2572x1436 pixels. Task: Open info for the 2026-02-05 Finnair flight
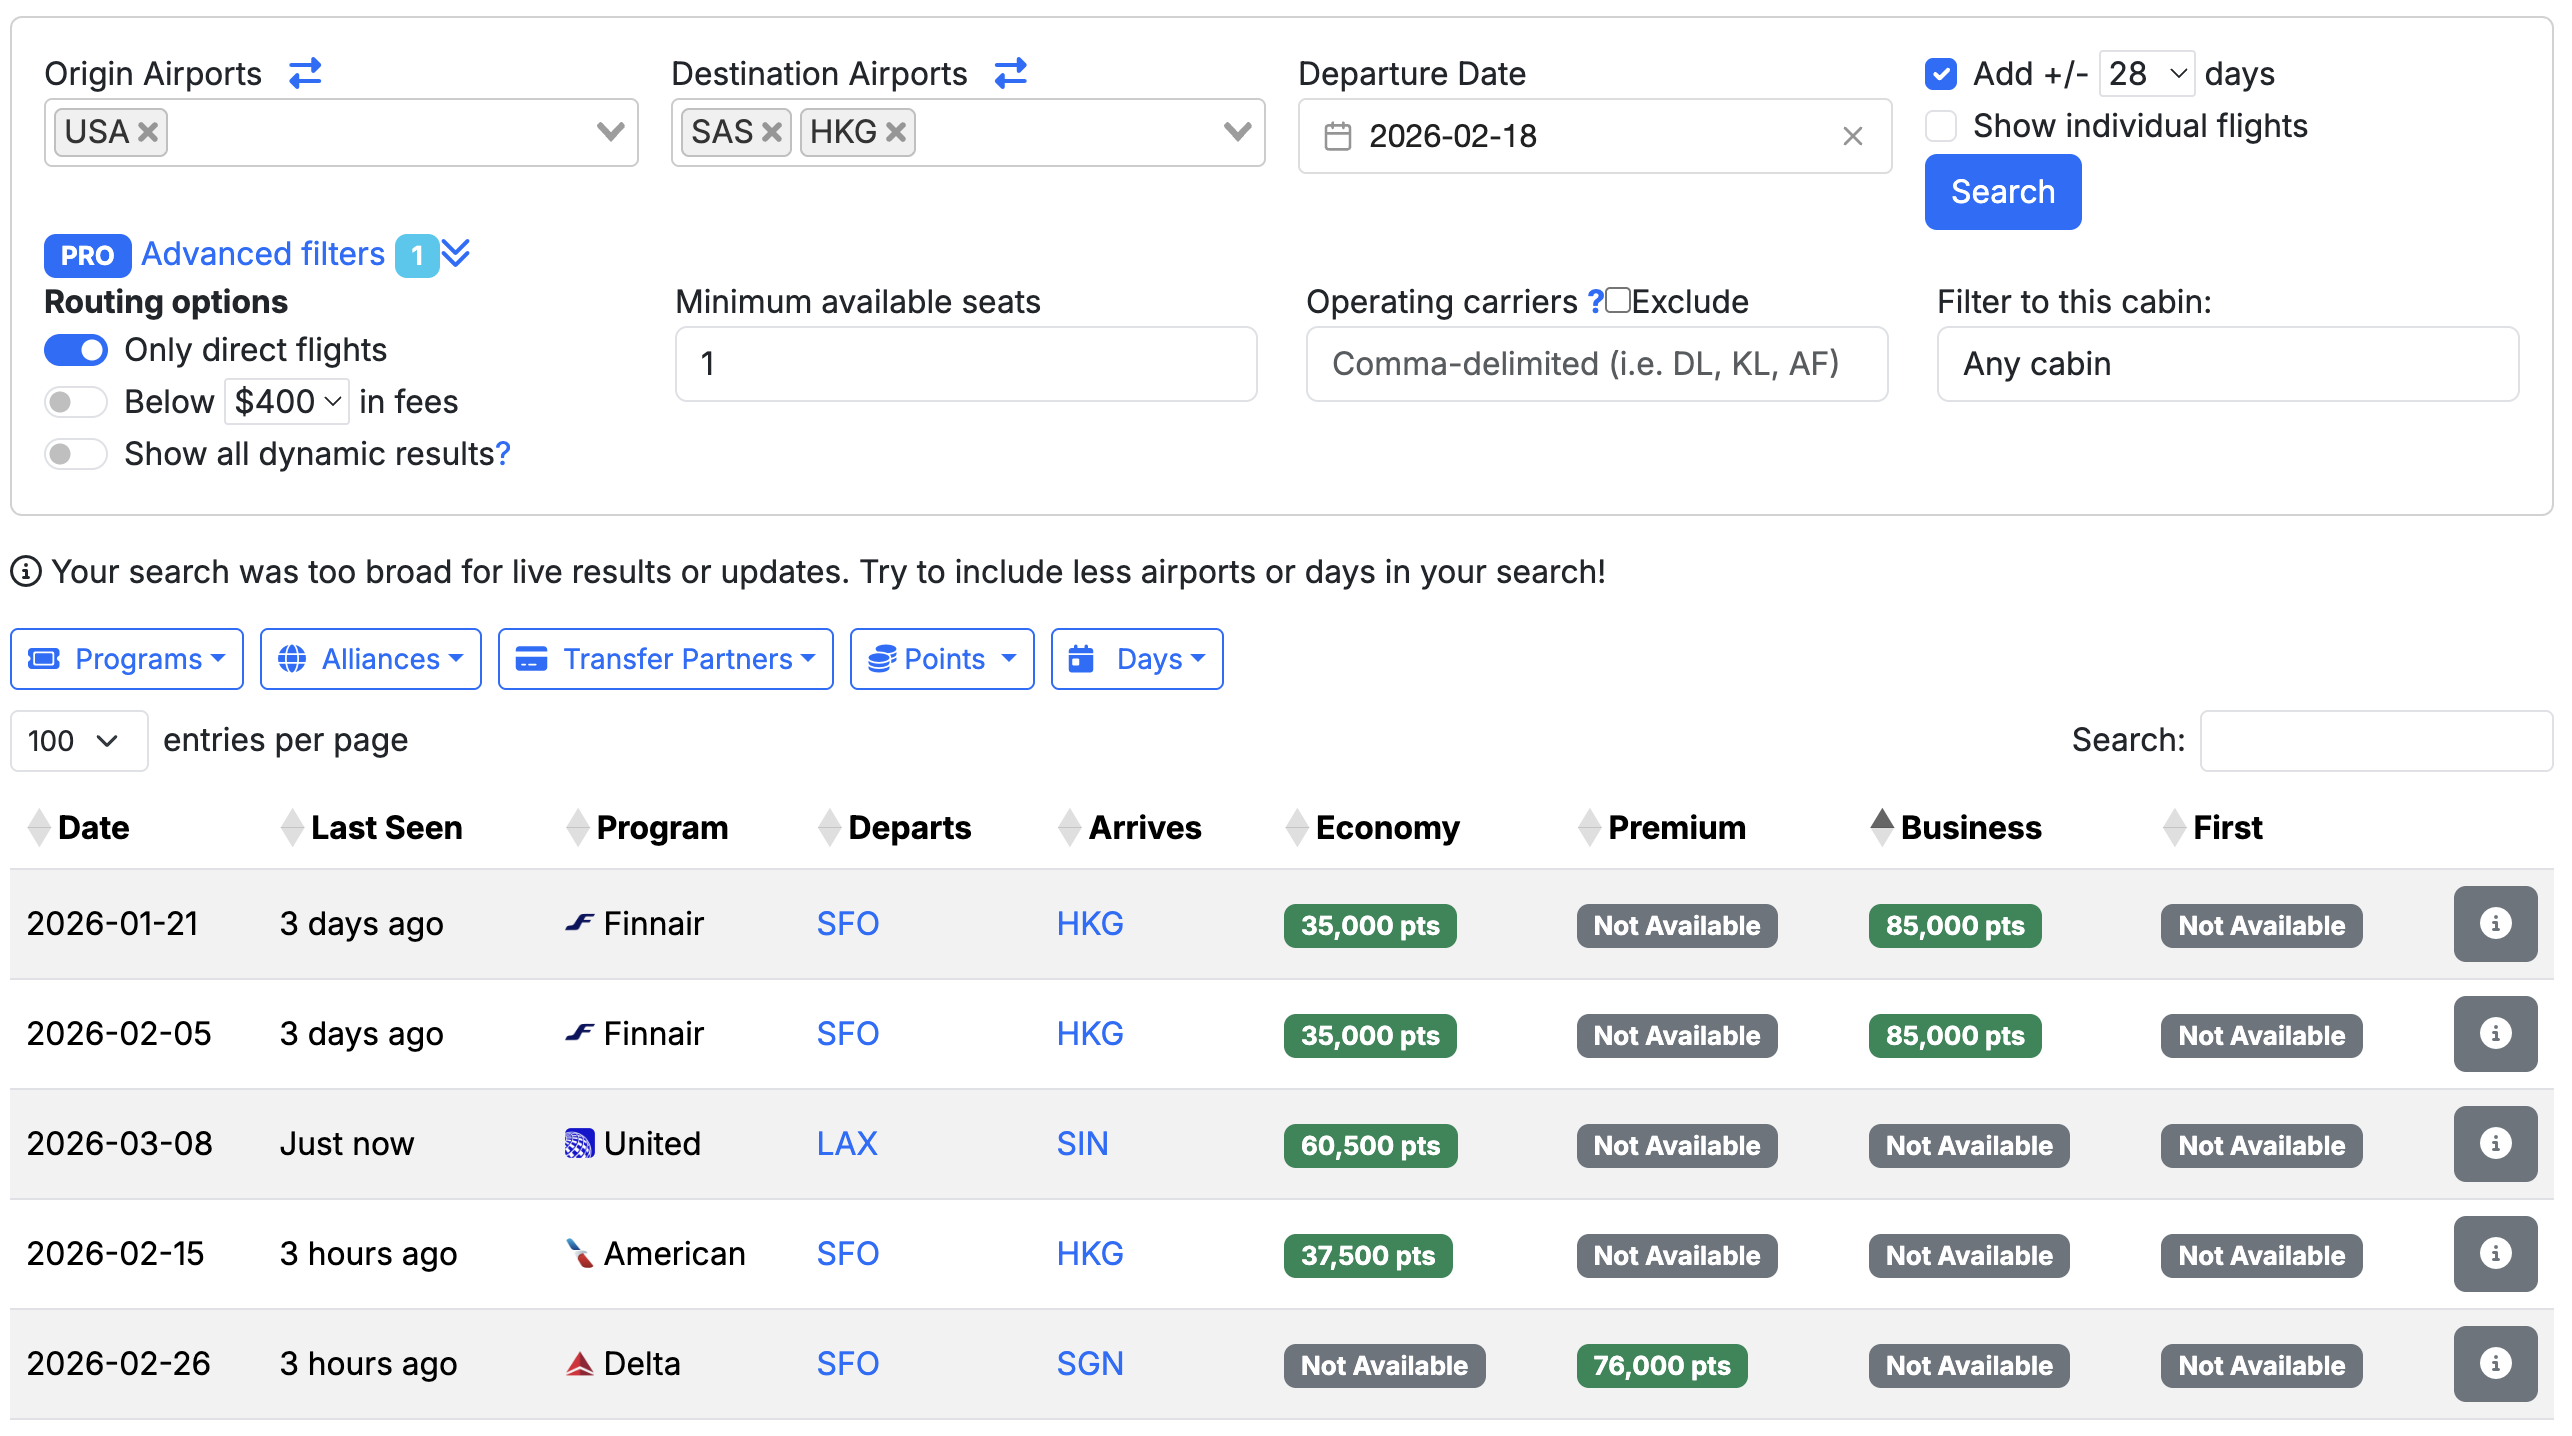(x=2495, y=1033)
